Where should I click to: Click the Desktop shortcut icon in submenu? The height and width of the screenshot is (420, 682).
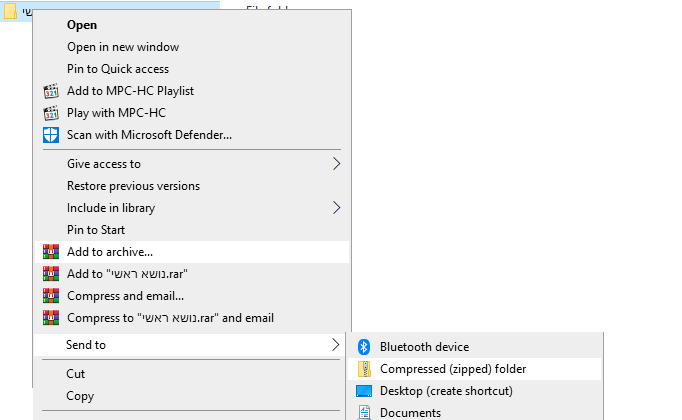pos(364,391)
